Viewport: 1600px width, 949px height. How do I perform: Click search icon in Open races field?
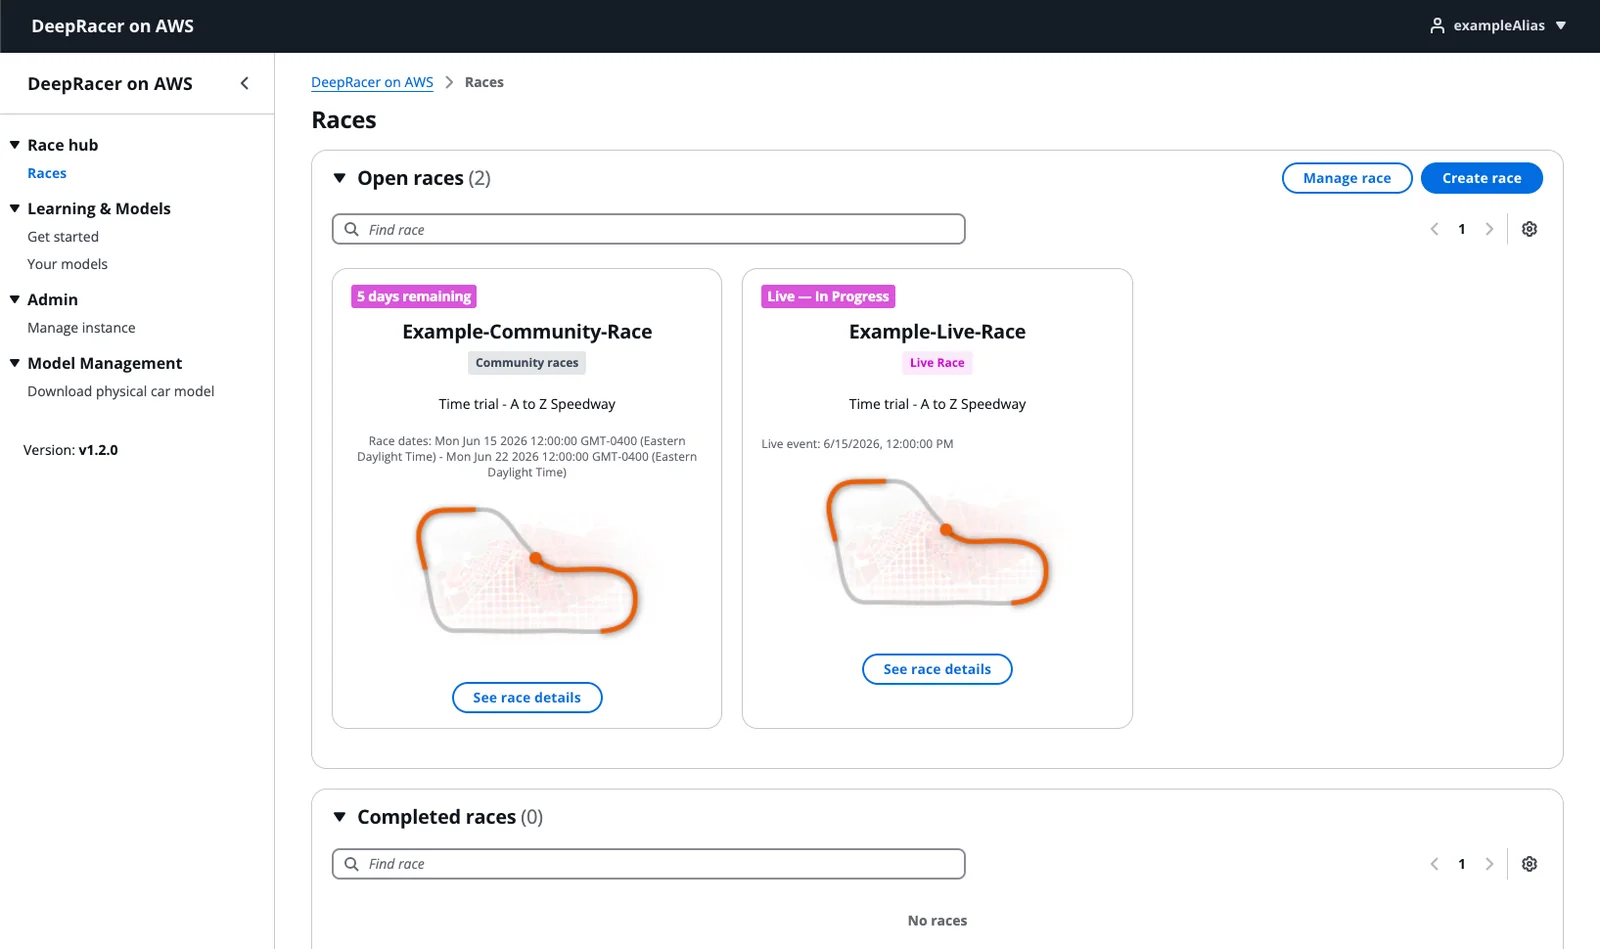click(x=351, y=229)
